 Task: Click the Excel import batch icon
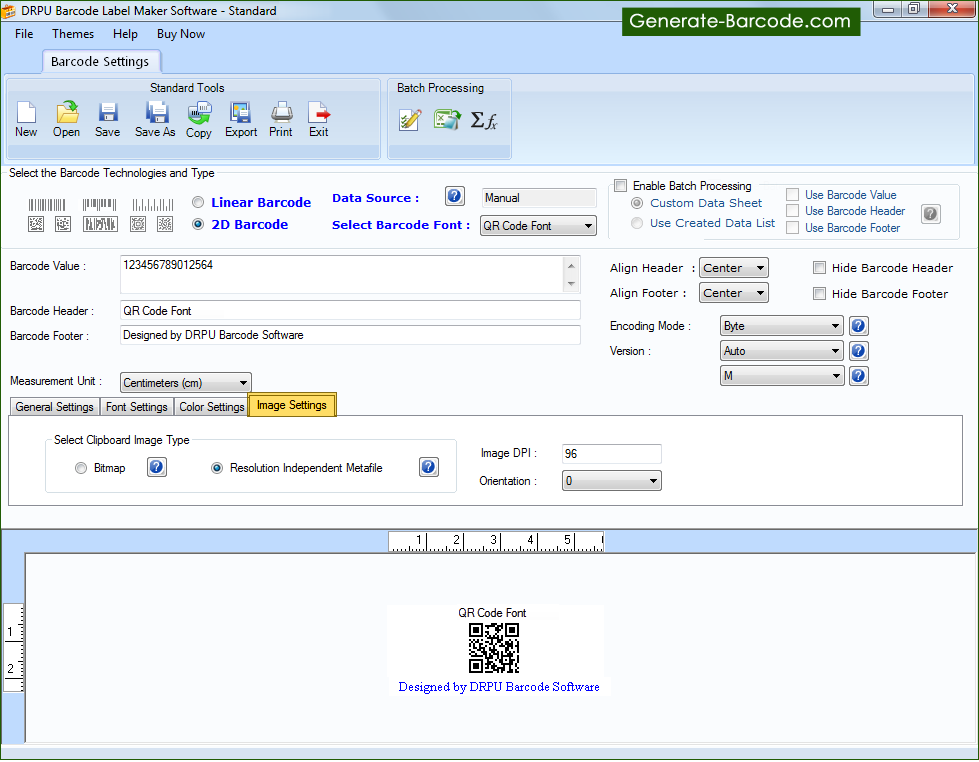click(x=447, y=119)
